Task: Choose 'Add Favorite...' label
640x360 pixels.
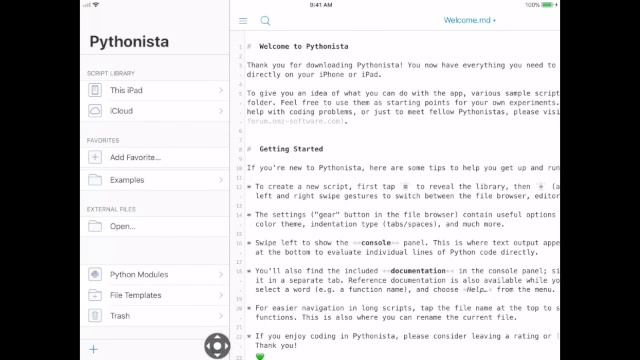Action: 136,157
